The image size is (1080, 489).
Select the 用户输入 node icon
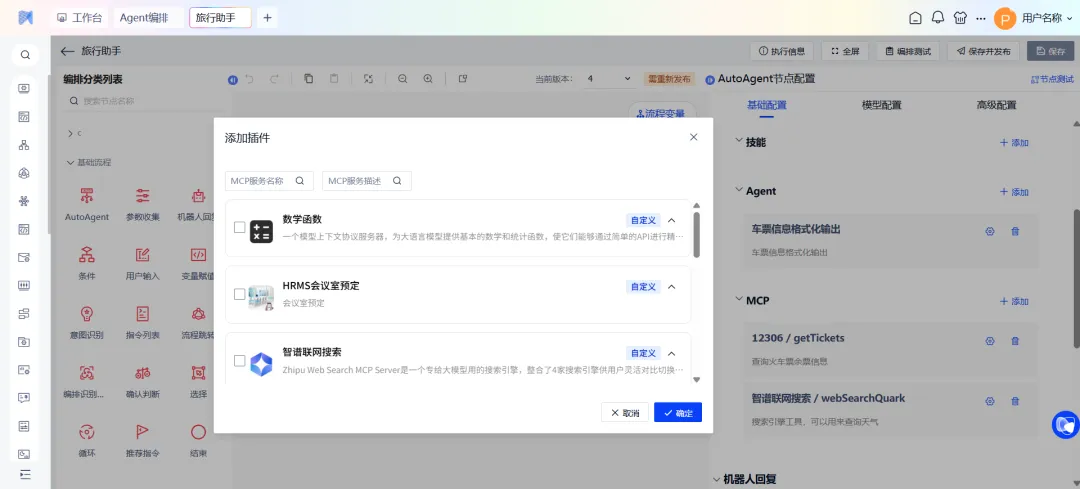pos(143,255)
